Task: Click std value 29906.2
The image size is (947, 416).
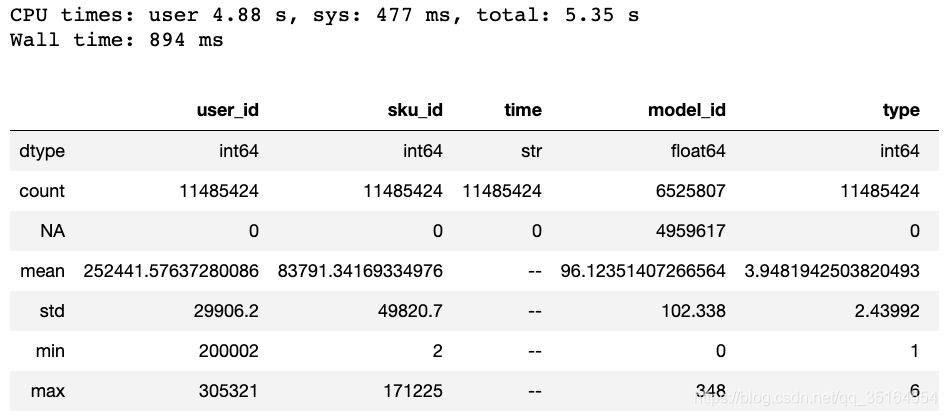Action: [x=225, y=311]
